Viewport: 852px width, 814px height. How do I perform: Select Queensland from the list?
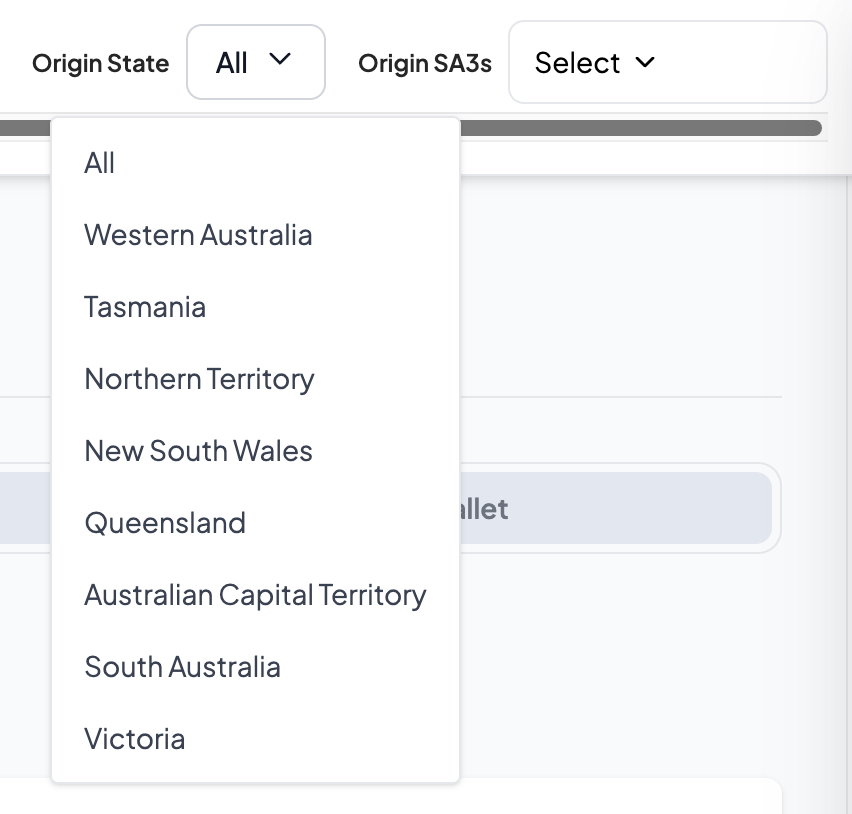pos(165,523)
